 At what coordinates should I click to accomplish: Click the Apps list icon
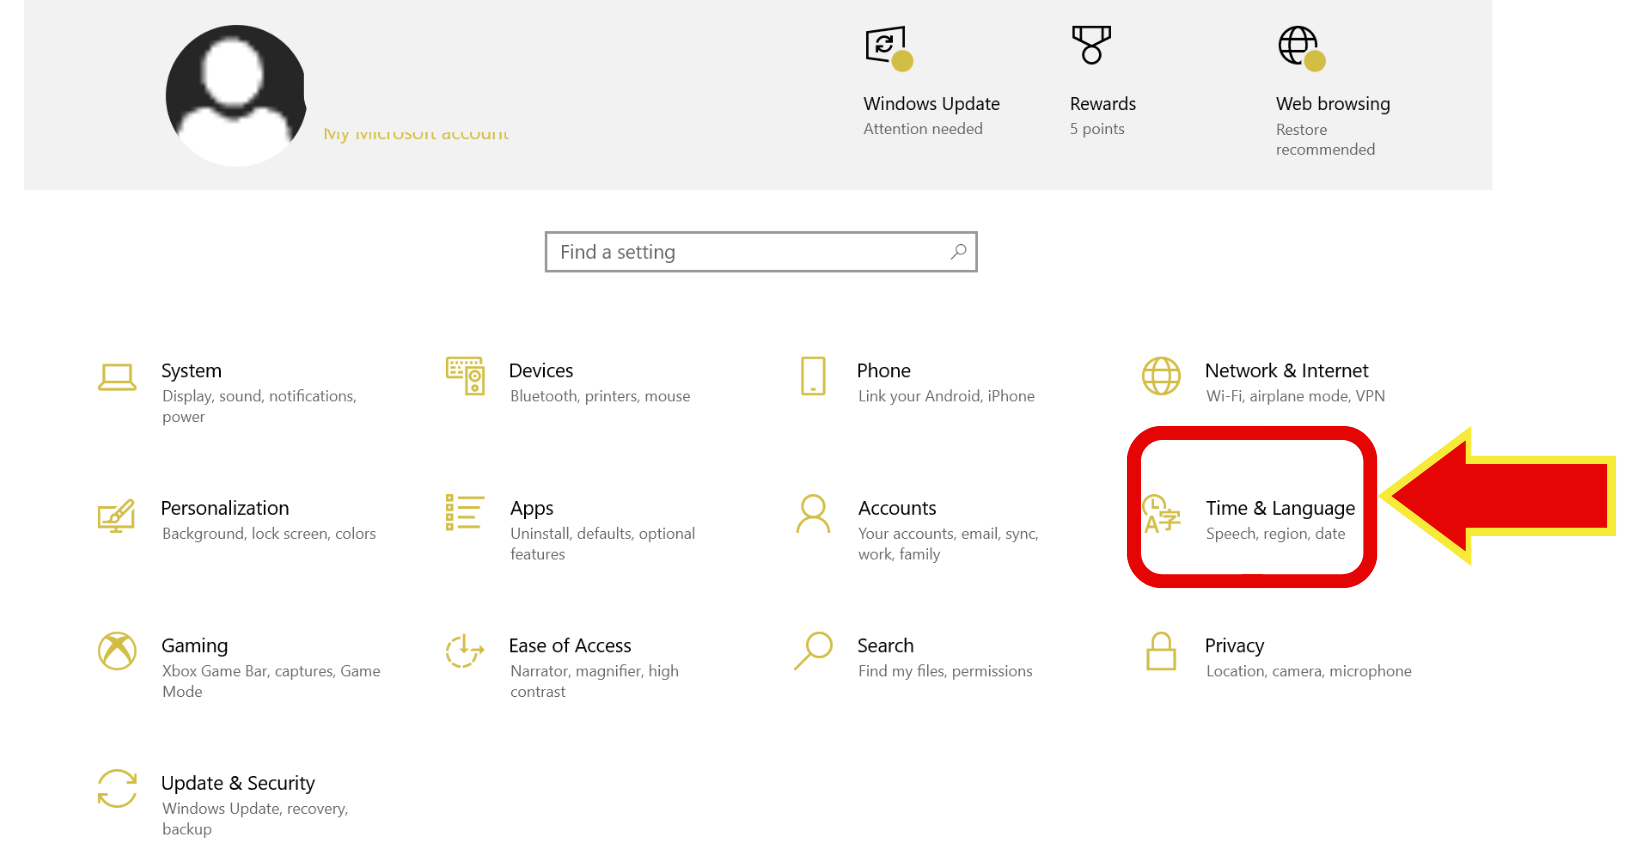pyautogui.click(x=465, y=512)
